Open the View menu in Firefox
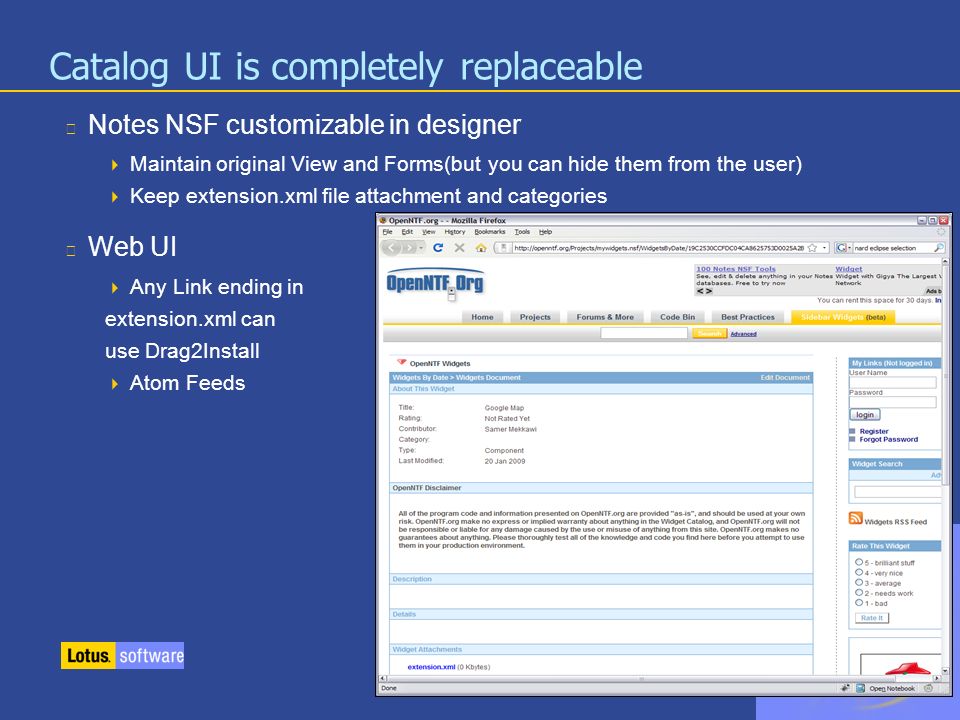Image resolution: width=960 pixels, height=720 pixels. [x=429, y=232]
